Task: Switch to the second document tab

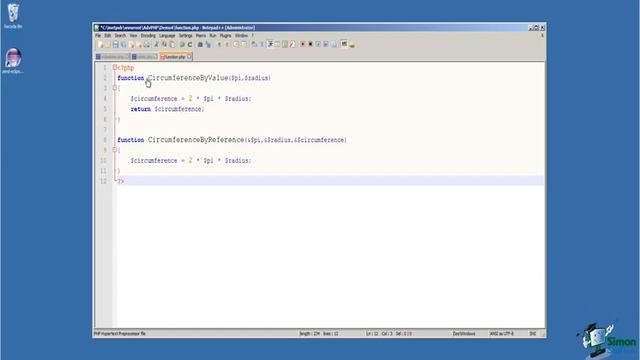Action: tap(144, 57)
